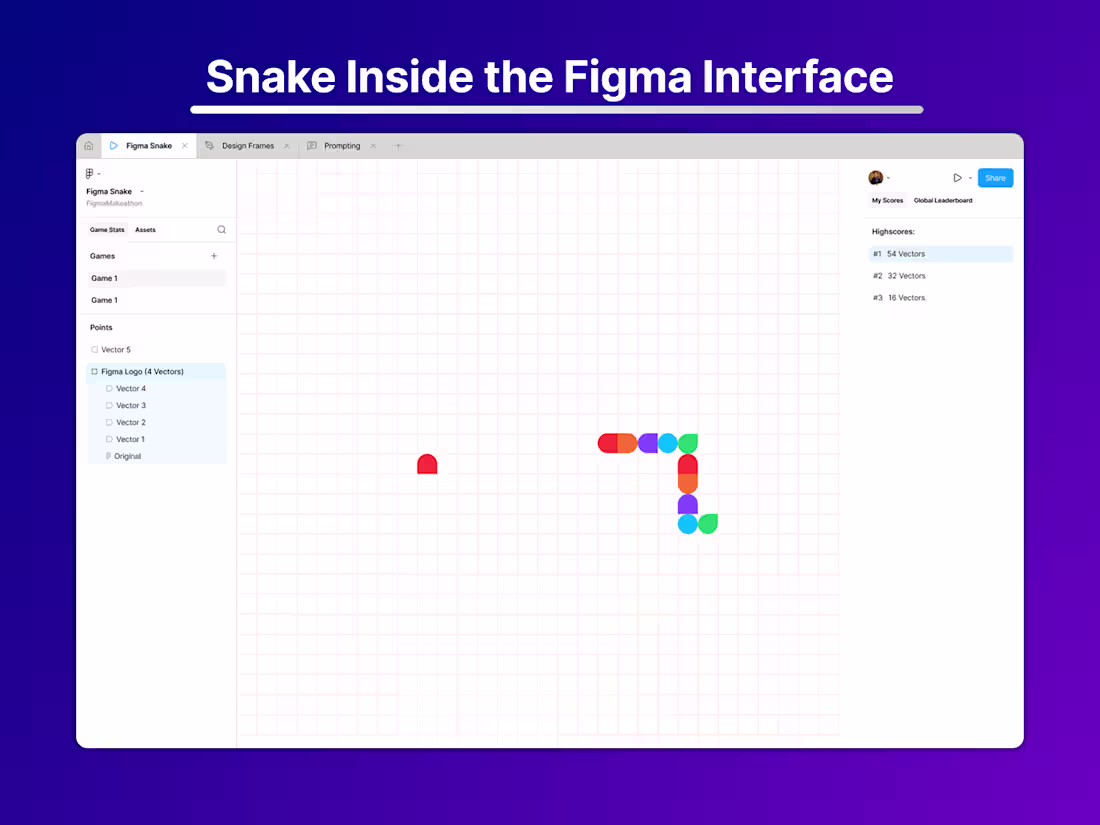Open the profile avatar dropdown
Image resolution: width=1100 pixels, height=825 pixels.
coord(876,177)
